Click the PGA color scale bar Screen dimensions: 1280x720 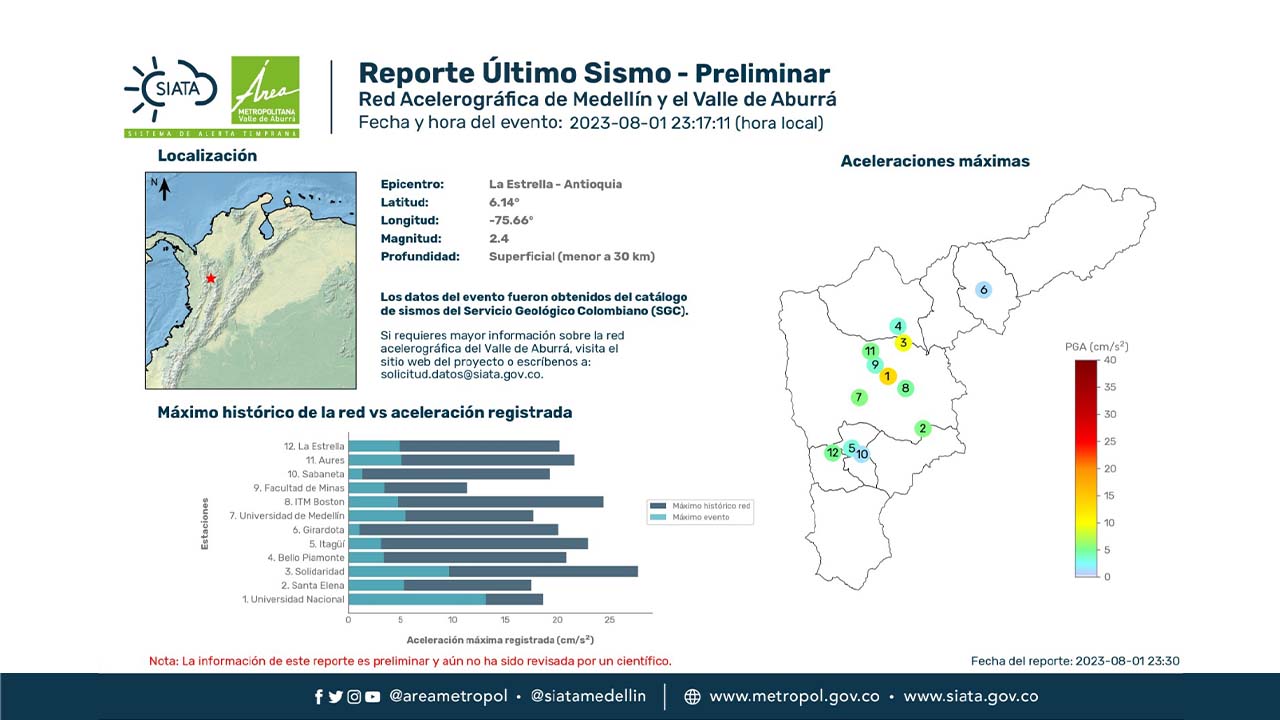point(1085,468)
